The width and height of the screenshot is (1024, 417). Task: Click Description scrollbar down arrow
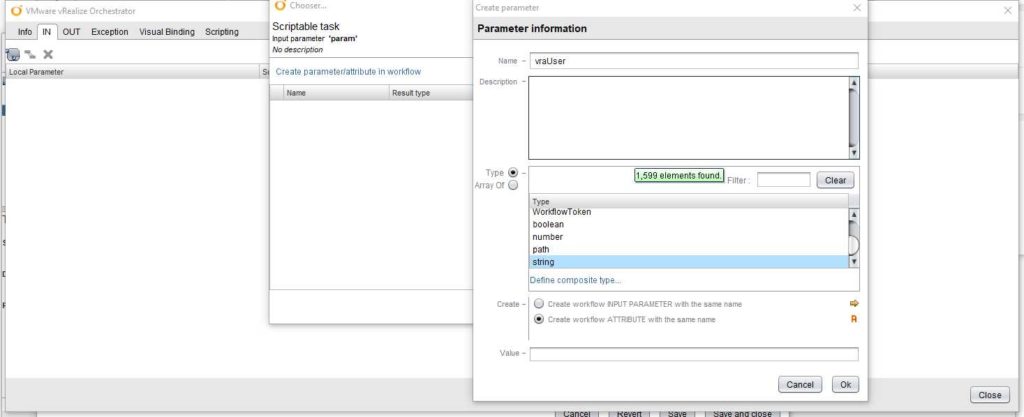854,153
